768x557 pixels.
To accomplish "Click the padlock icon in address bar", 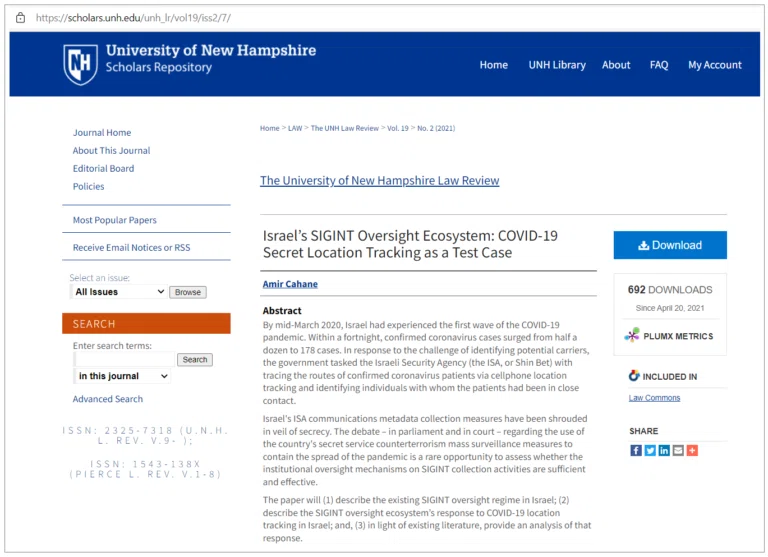I will (20, 18).
